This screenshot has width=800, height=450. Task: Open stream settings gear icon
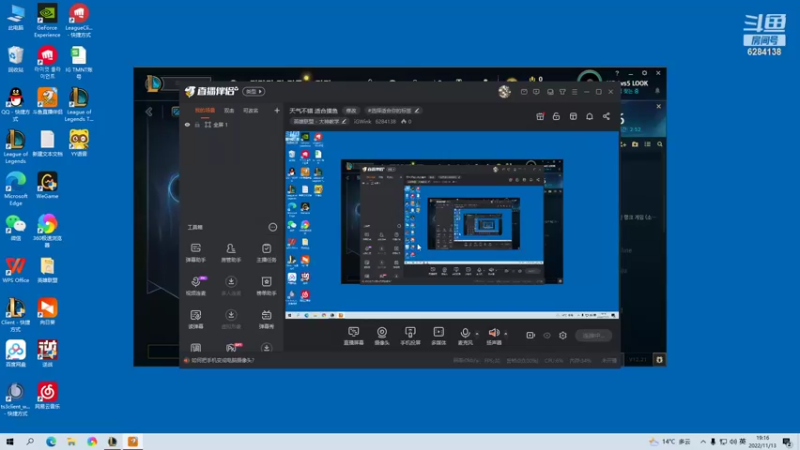tap(563, 335)
